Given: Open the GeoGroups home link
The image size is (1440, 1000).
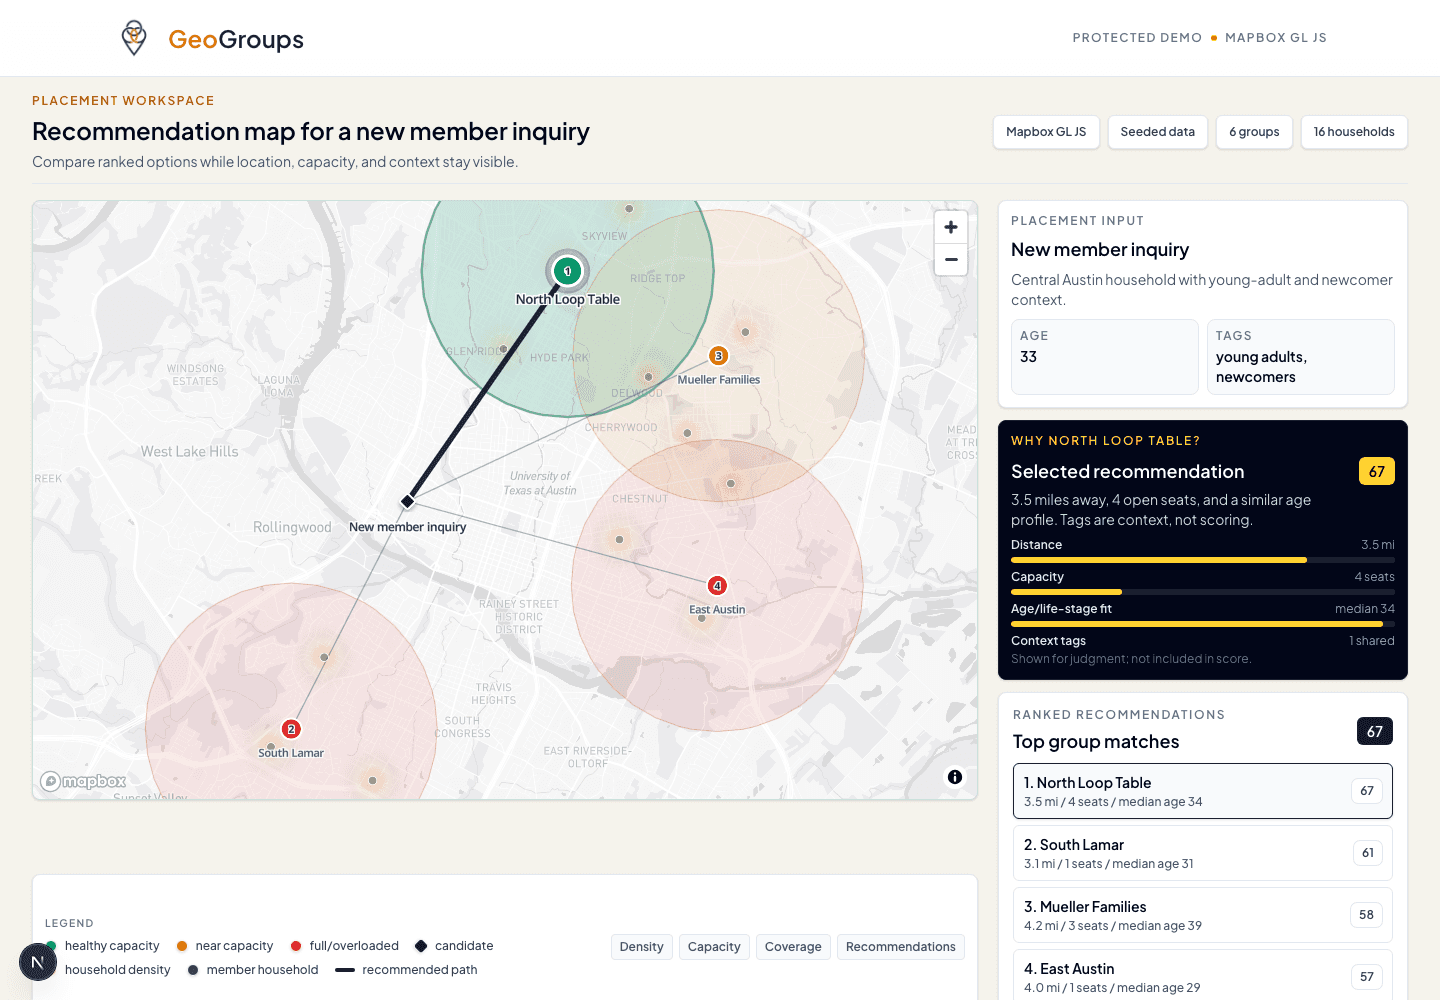Looking at the screenshot, I should [x=212, y=39].
